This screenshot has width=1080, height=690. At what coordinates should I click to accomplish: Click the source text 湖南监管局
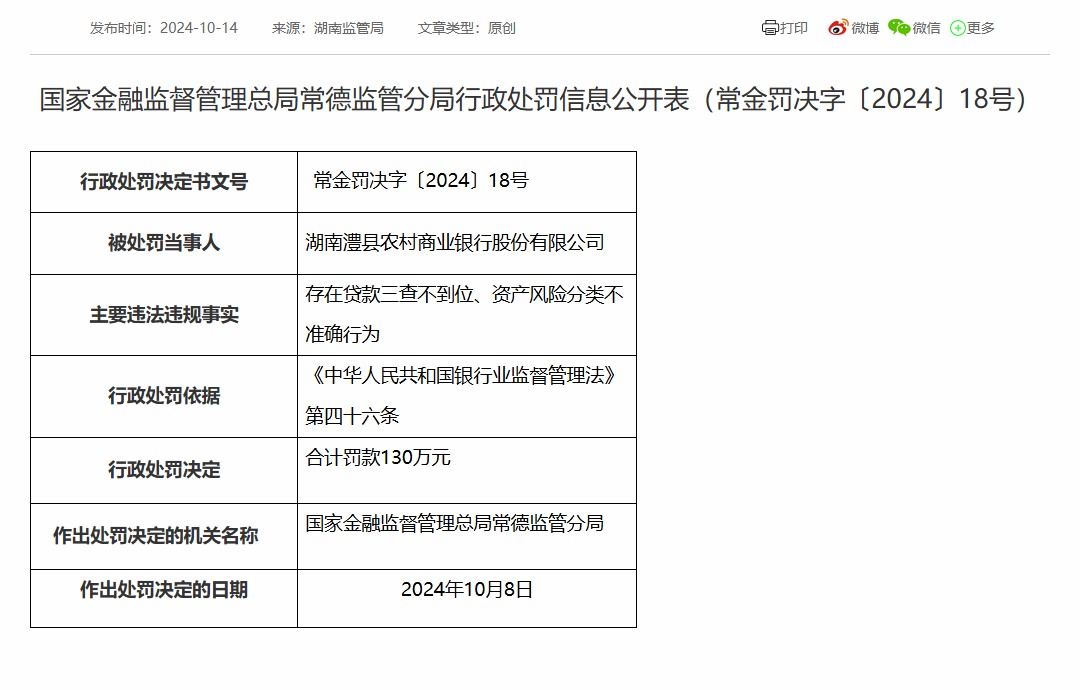(x=349, y=28)
